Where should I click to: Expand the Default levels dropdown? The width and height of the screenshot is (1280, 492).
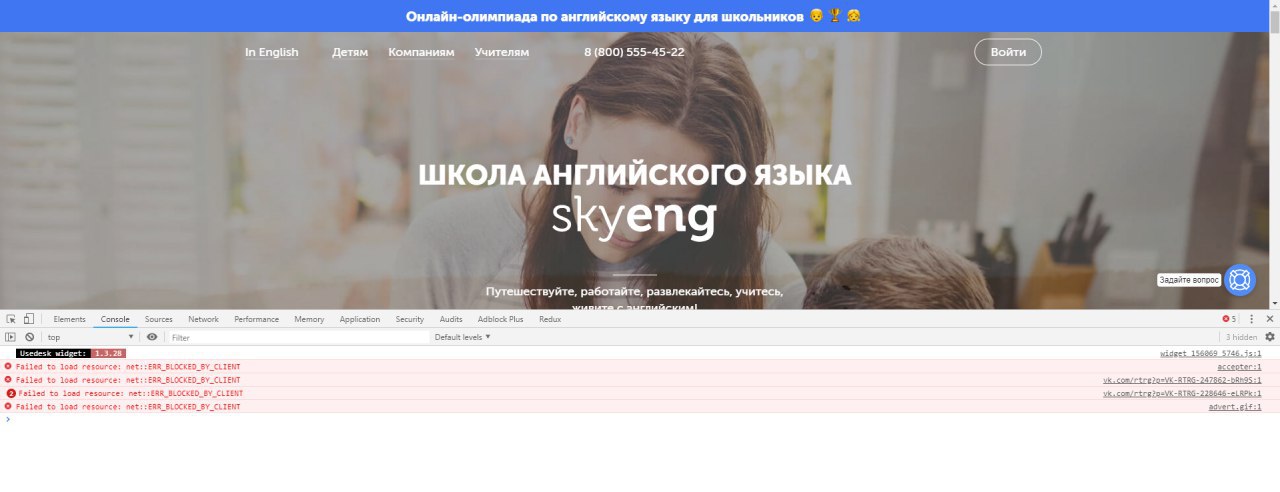(x=462, y=337)
